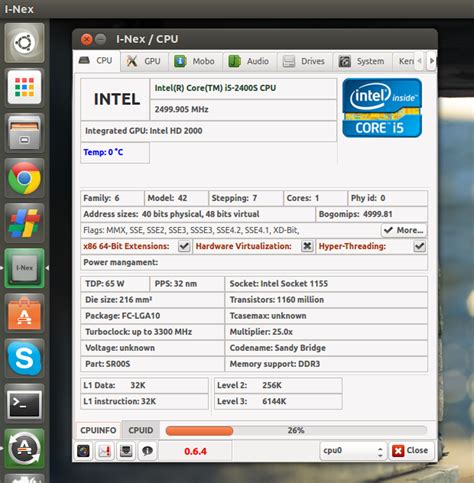The height and width of the screenshot is (483, 474).
Task: Click the Part: SR00S field
Action: click(x=152, y=364)
